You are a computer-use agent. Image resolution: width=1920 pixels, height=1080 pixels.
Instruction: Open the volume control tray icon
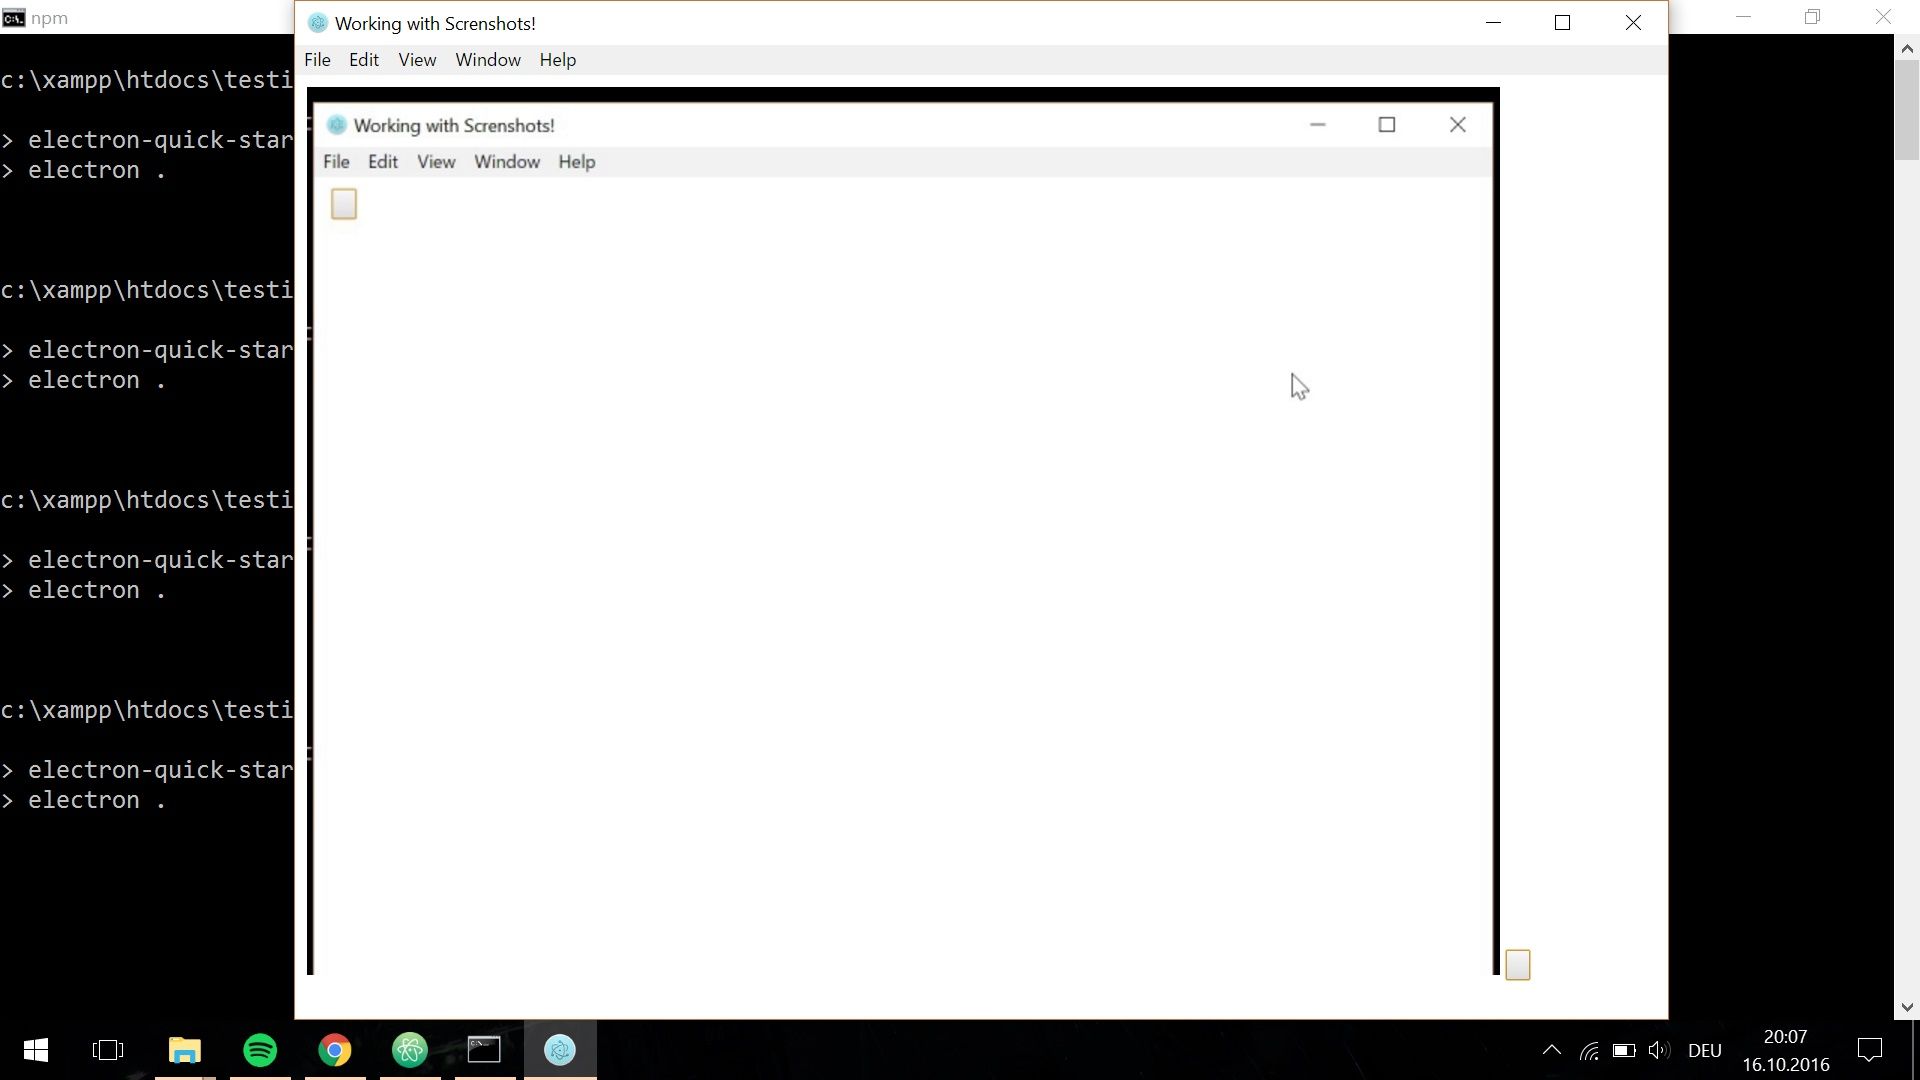[1658, 1050]
